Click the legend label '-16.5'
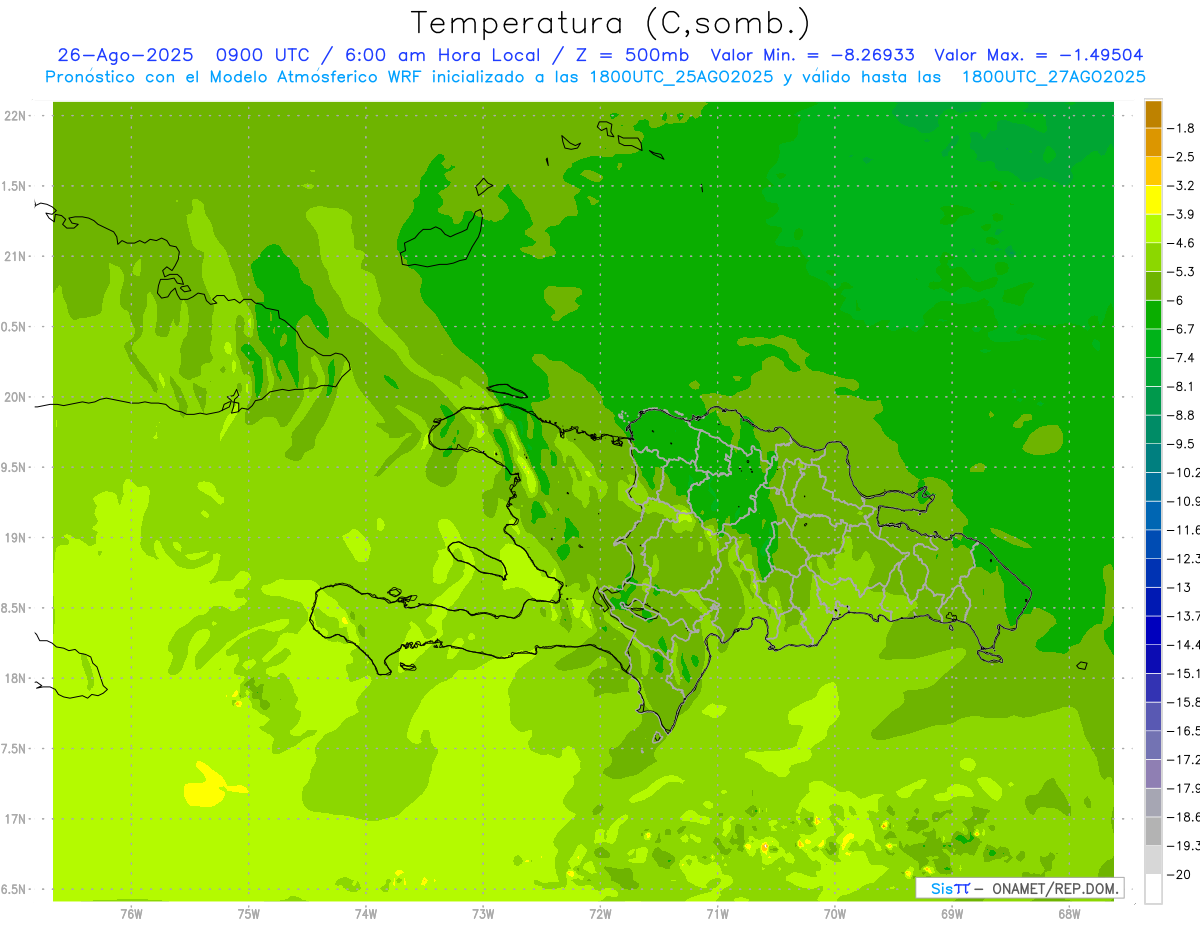 (1185, 731)
